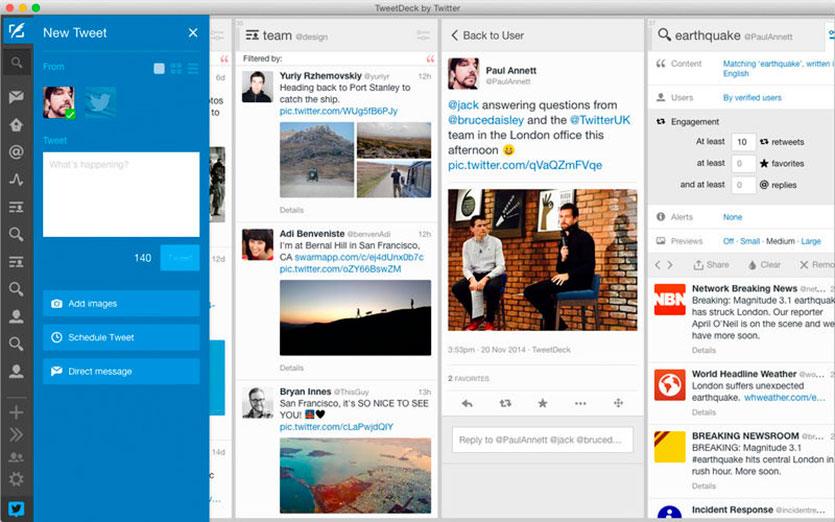835x522 pixels.
Task: Go Back to User in the detail column
Action: (x=488, y=35)
